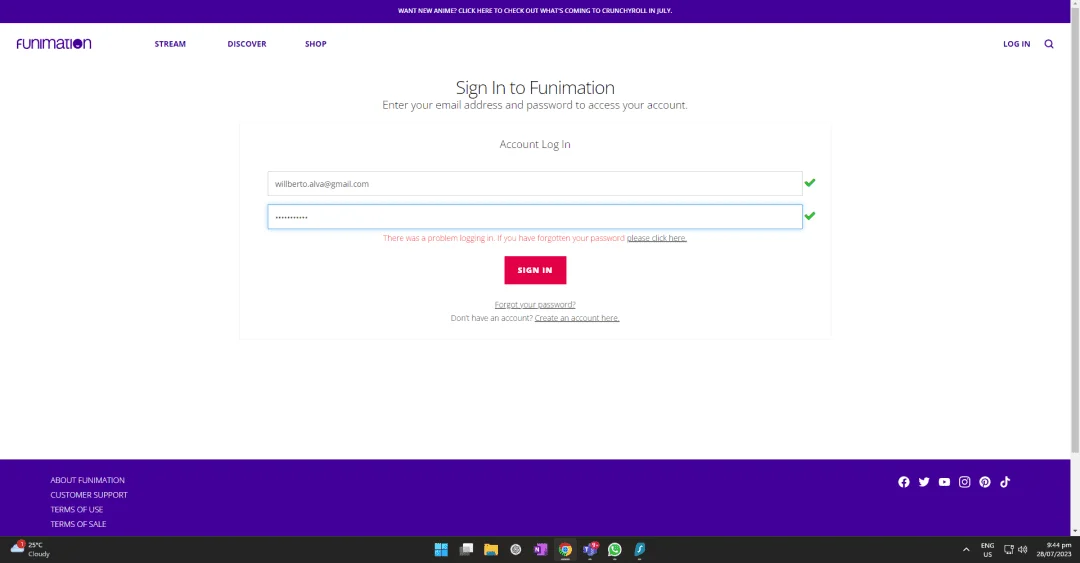Open the Windows Start menu
The image size is (1080, 563).
pos(441,549)
